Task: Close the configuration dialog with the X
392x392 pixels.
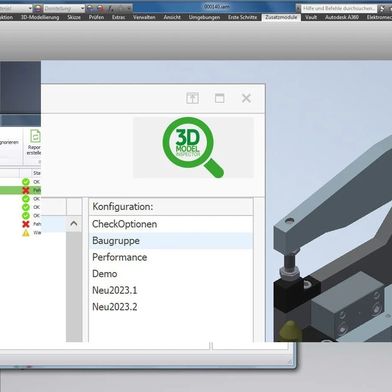Action: 246,98
